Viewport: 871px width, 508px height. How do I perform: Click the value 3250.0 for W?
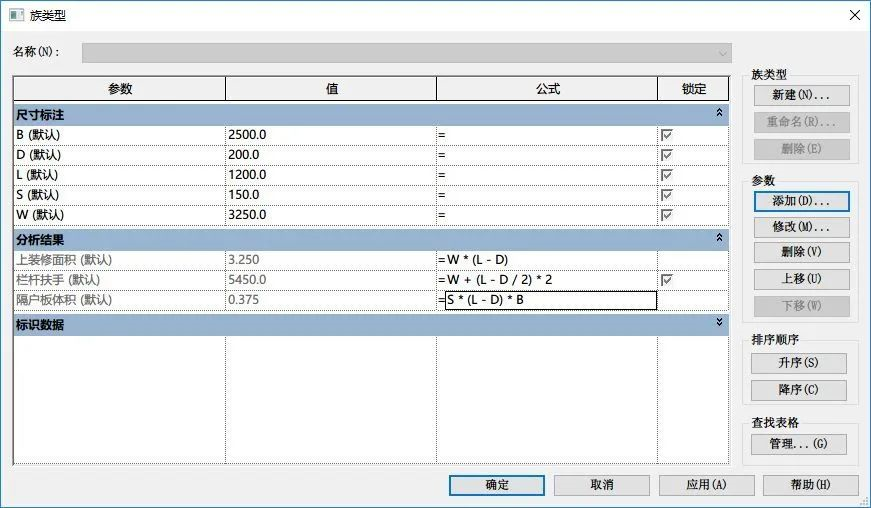point(331,215)
